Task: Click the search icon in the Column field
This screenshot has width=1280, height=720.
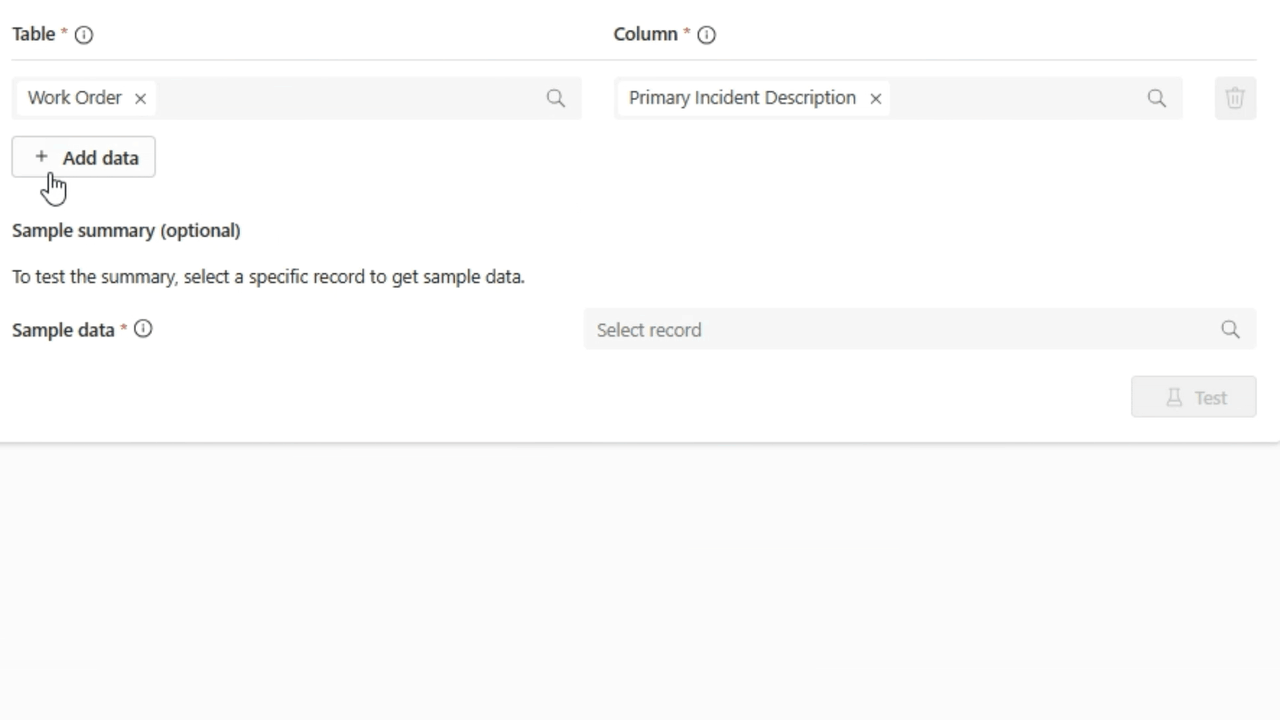Action: coord(1157,97)
